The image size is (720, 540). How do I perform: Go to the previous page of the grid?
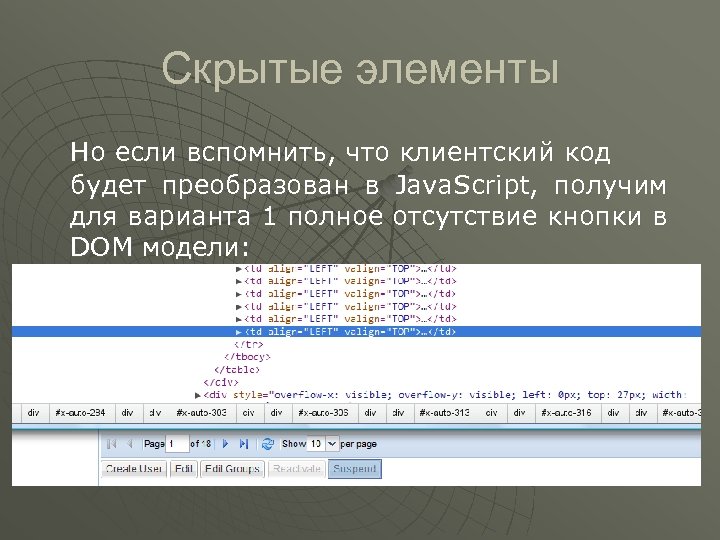130,444
